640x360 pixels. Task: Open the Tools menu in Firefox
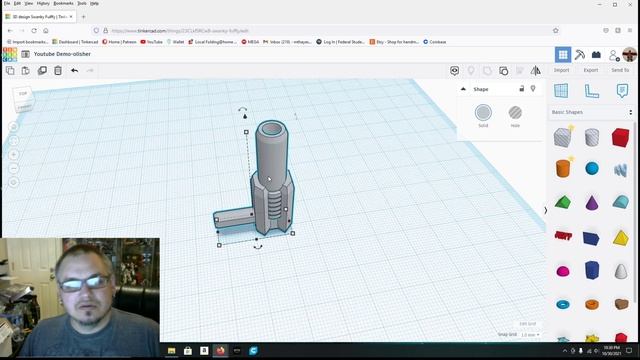point(82,3)
